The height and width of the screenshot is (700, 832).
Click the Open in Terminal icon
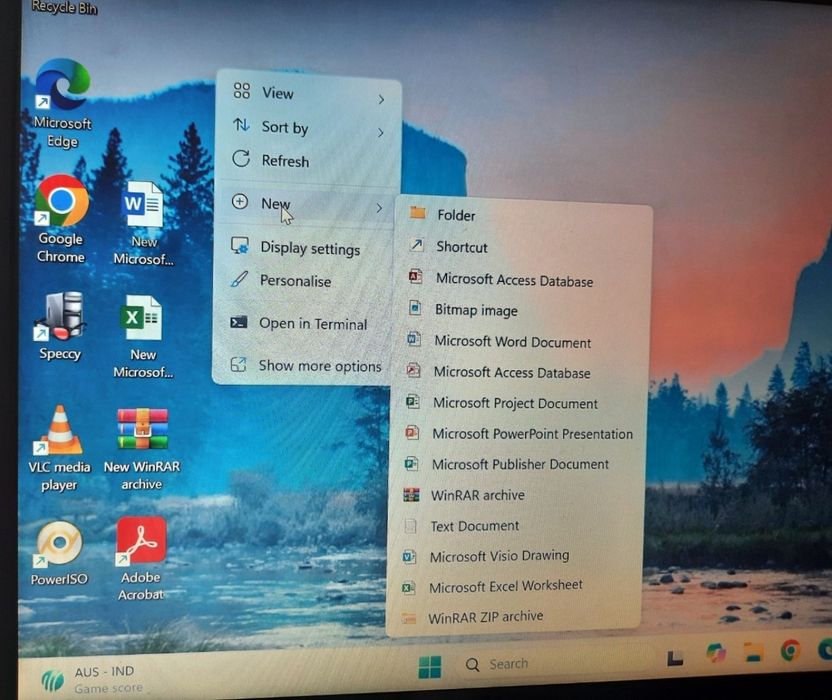(239, 322)
